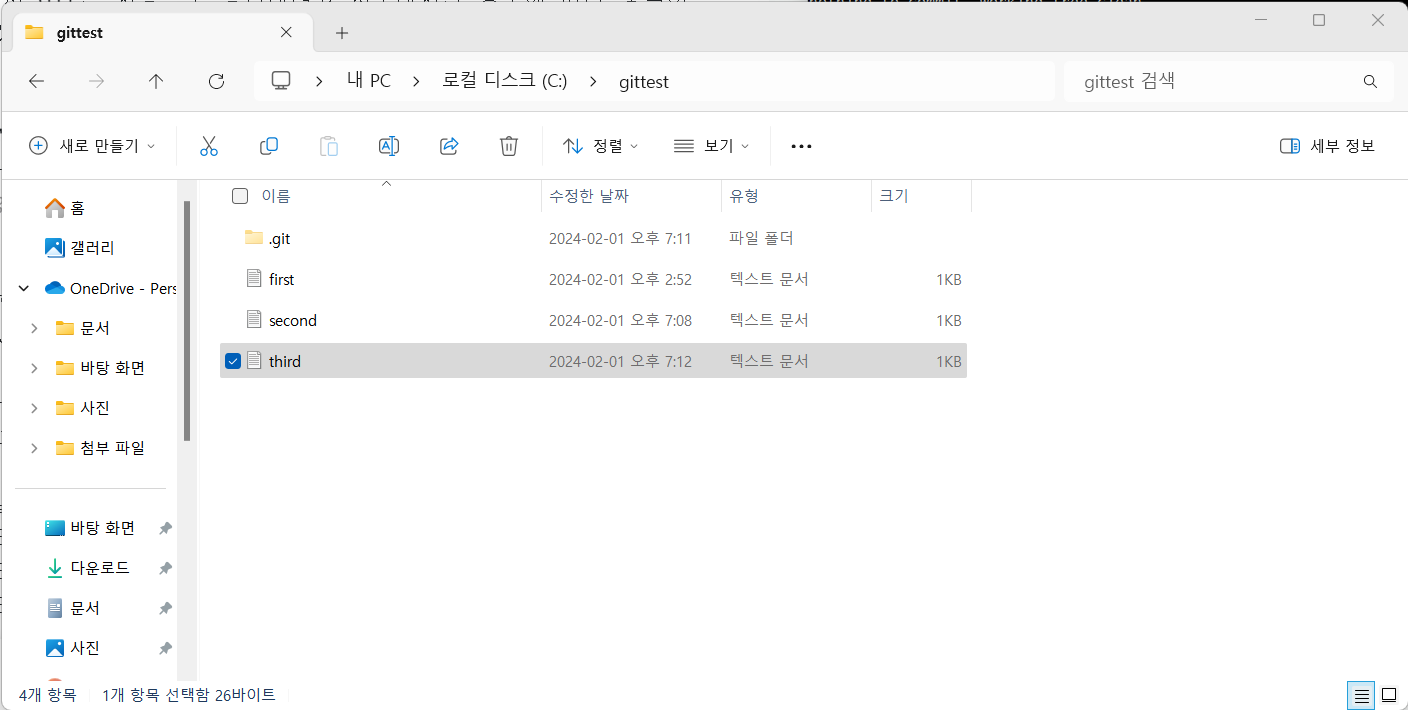Screen dimensions: 1408x710
Task: Sort by 유형 column header
Action: 744,196
